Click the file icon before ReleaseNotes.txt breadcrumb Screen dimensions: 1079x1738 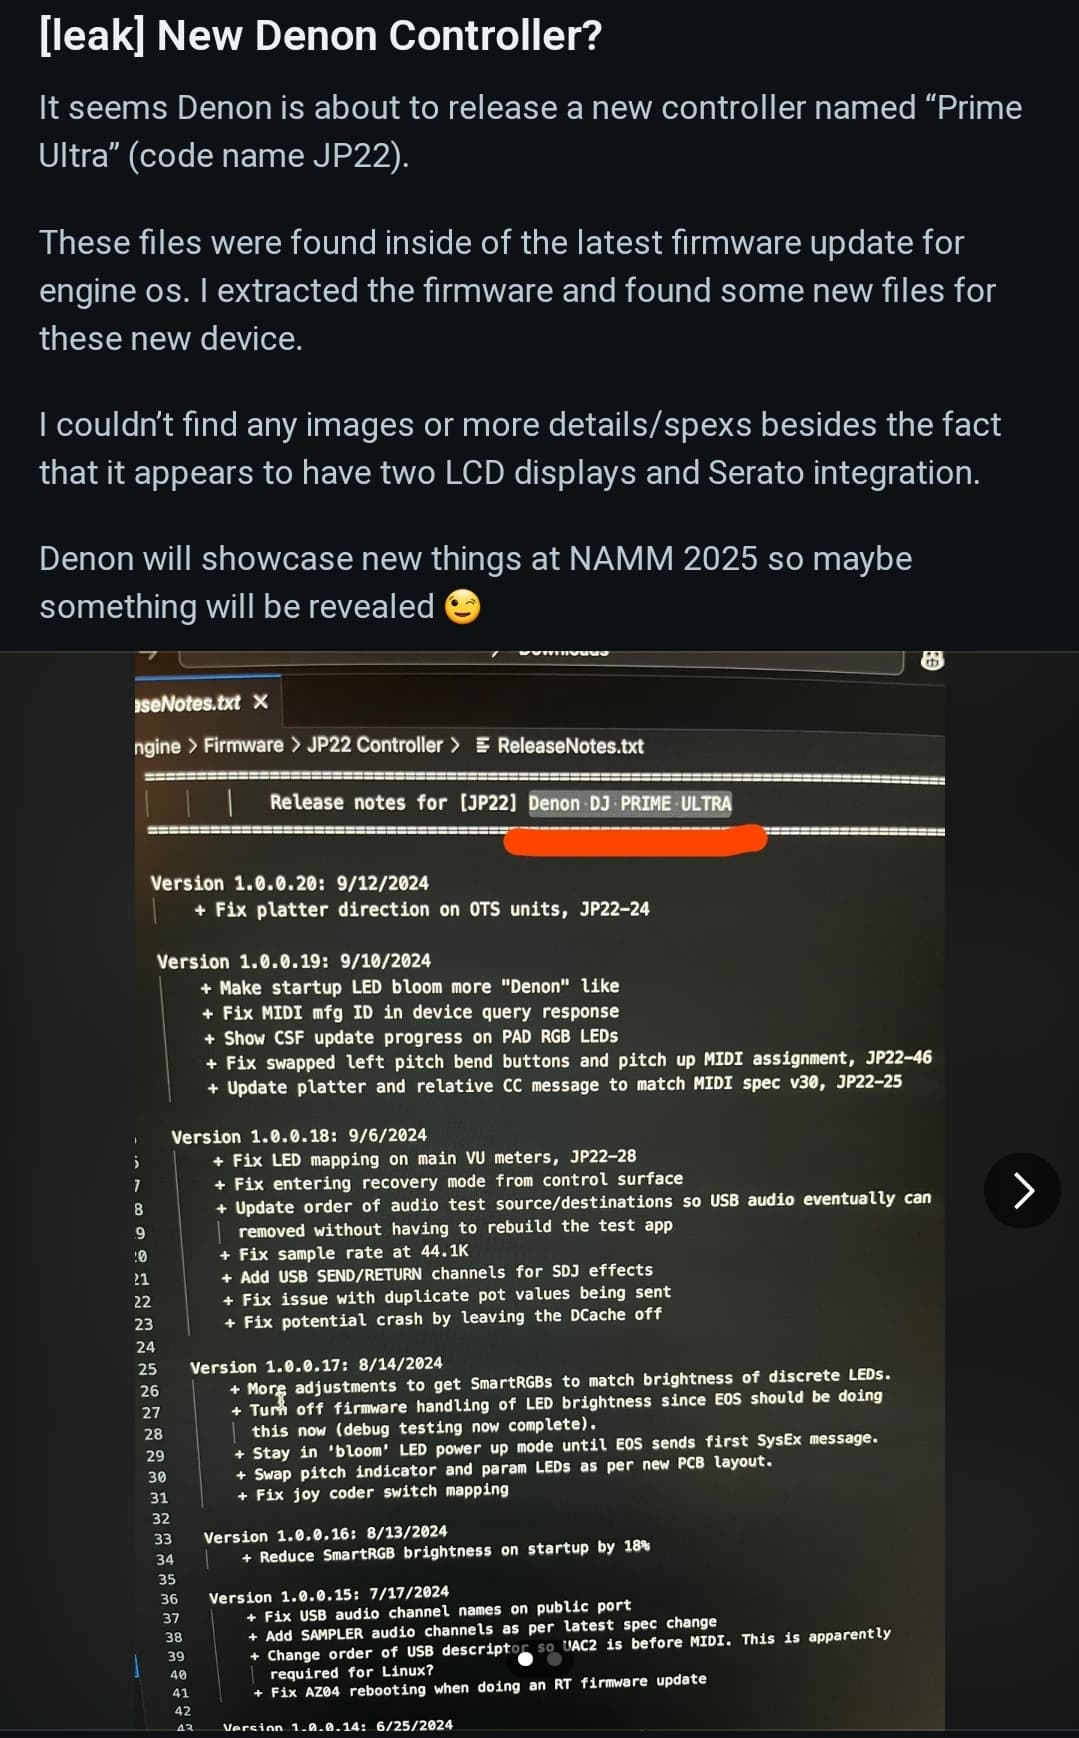[x=483, y=745]
